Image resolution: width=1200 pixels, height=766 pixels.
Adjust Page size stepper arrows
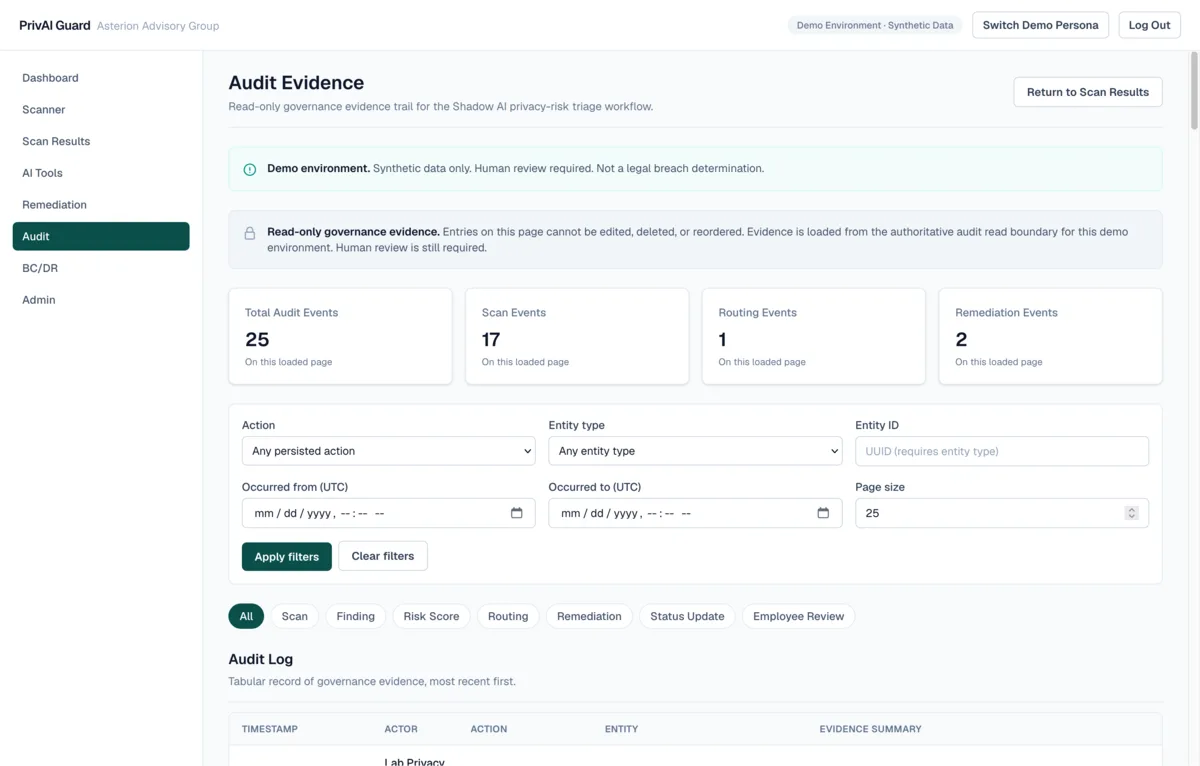1131,513
